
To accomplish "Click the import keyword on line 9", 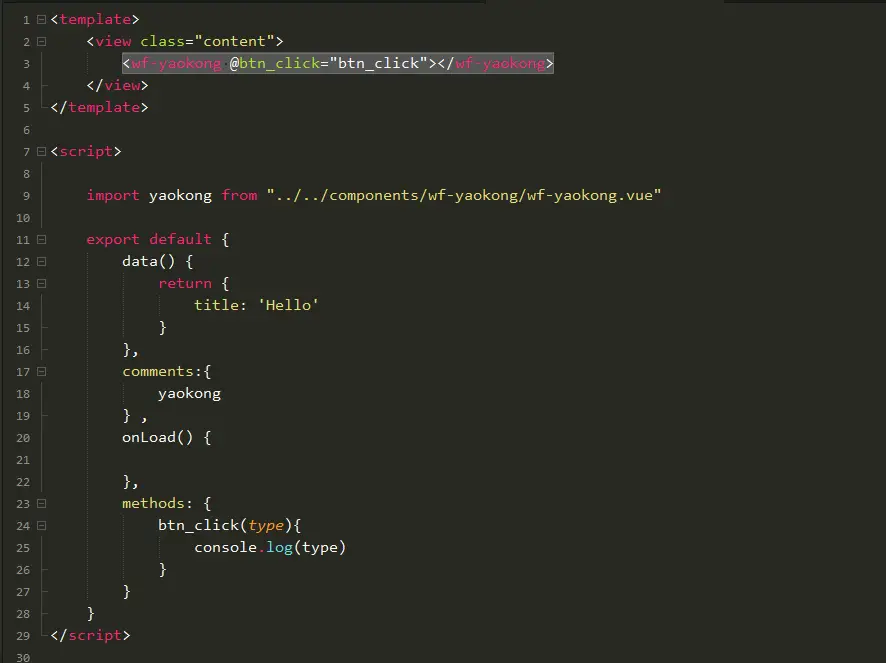I will pyautogui.click(x=112, y=196).
